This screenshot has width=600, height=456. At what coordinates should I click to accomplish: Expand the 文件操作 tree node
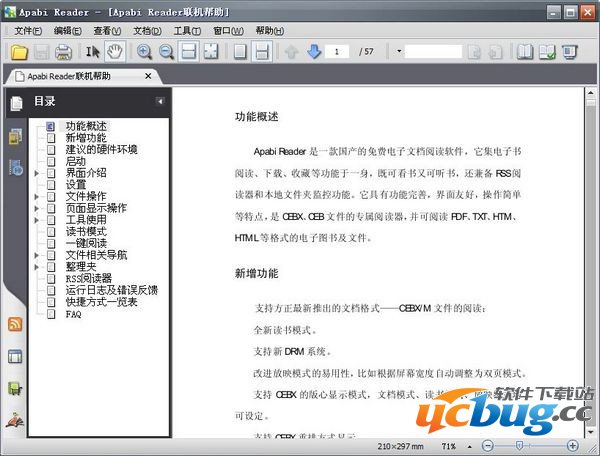pos(37,197)
